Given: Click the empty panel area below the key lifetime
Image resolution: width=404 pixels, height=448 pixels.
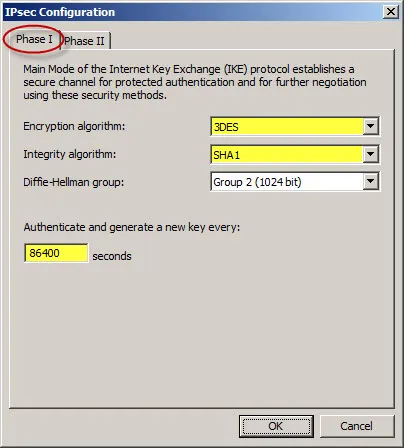Looking at the screenshot, I should (x=202, y=333).
